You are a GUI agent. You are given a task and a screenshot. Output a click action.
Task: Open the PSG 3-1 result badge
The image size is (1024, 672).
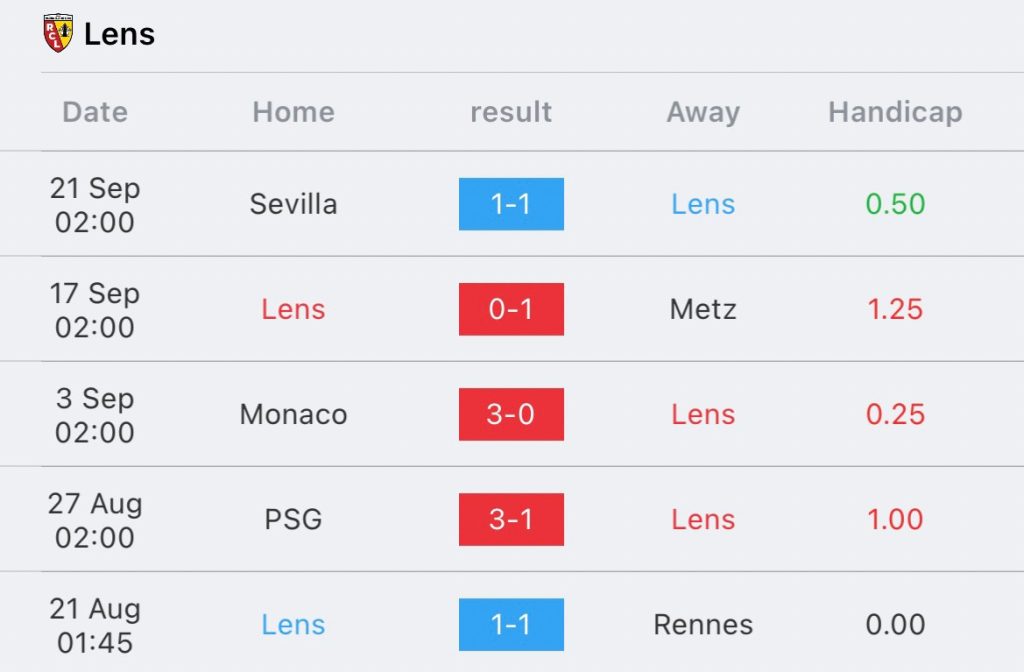511,519
